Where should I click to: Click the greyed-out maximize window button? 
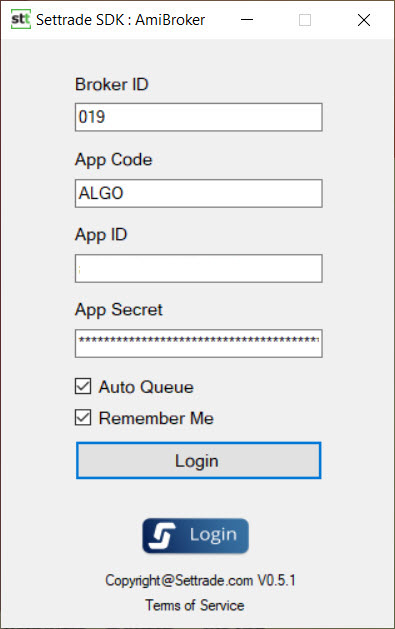[305, 20]
